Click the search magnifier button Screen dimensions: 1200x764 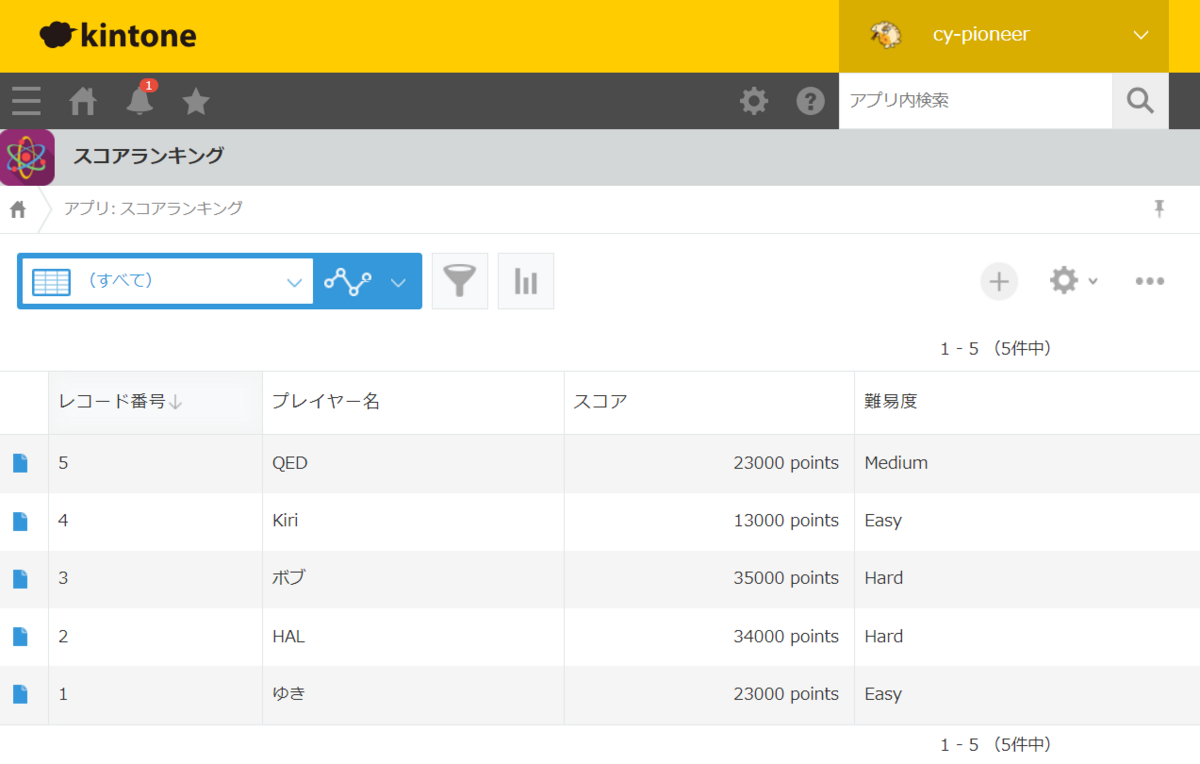(1140, 101)
